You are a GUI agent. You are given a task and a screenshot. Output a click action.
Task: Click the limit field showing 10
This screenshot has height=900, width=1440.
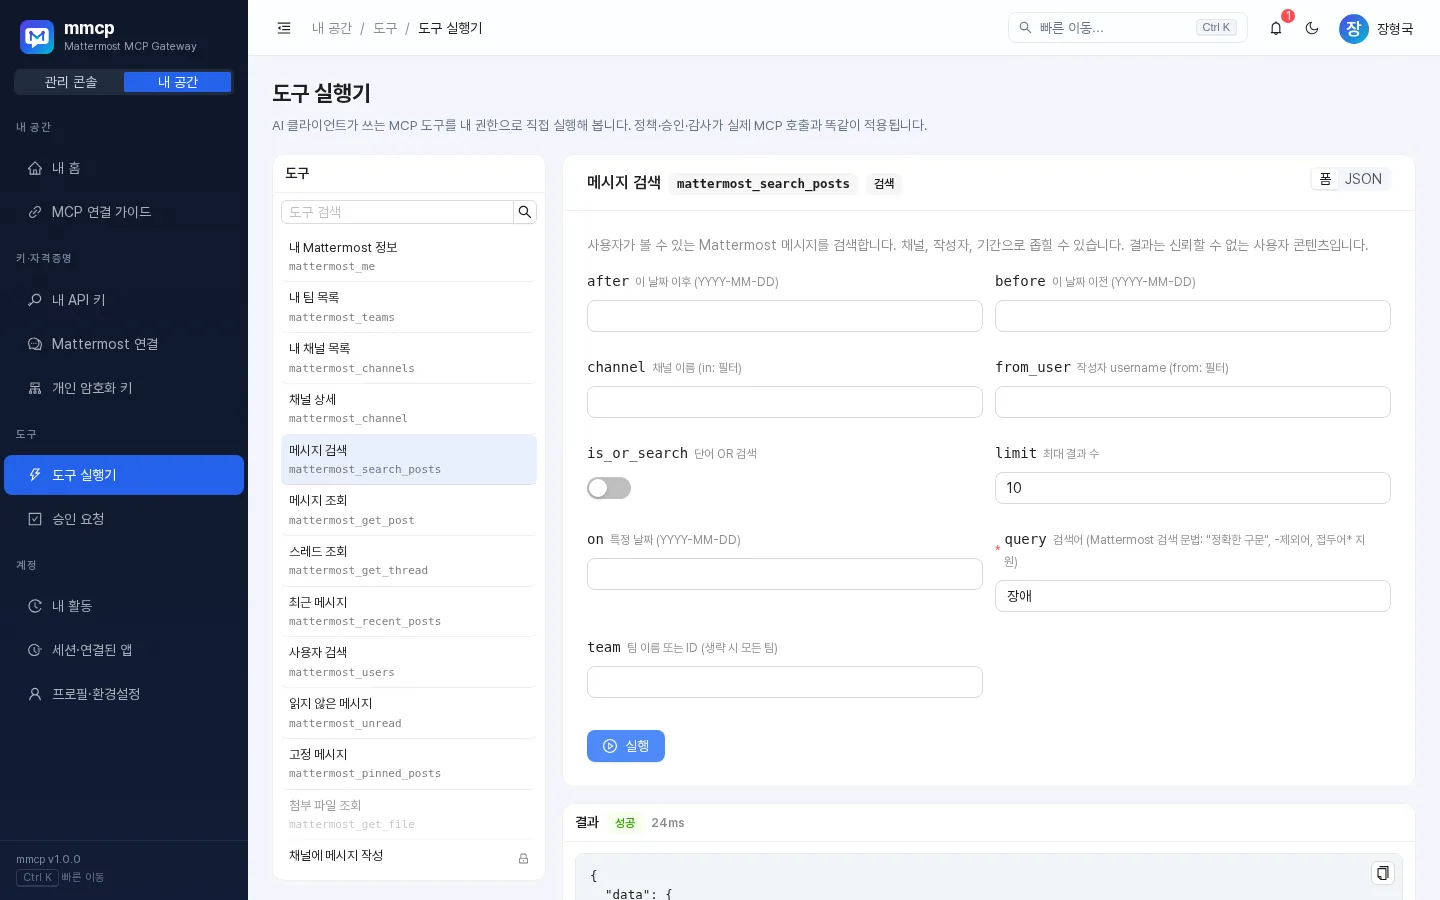(1193, 488)
